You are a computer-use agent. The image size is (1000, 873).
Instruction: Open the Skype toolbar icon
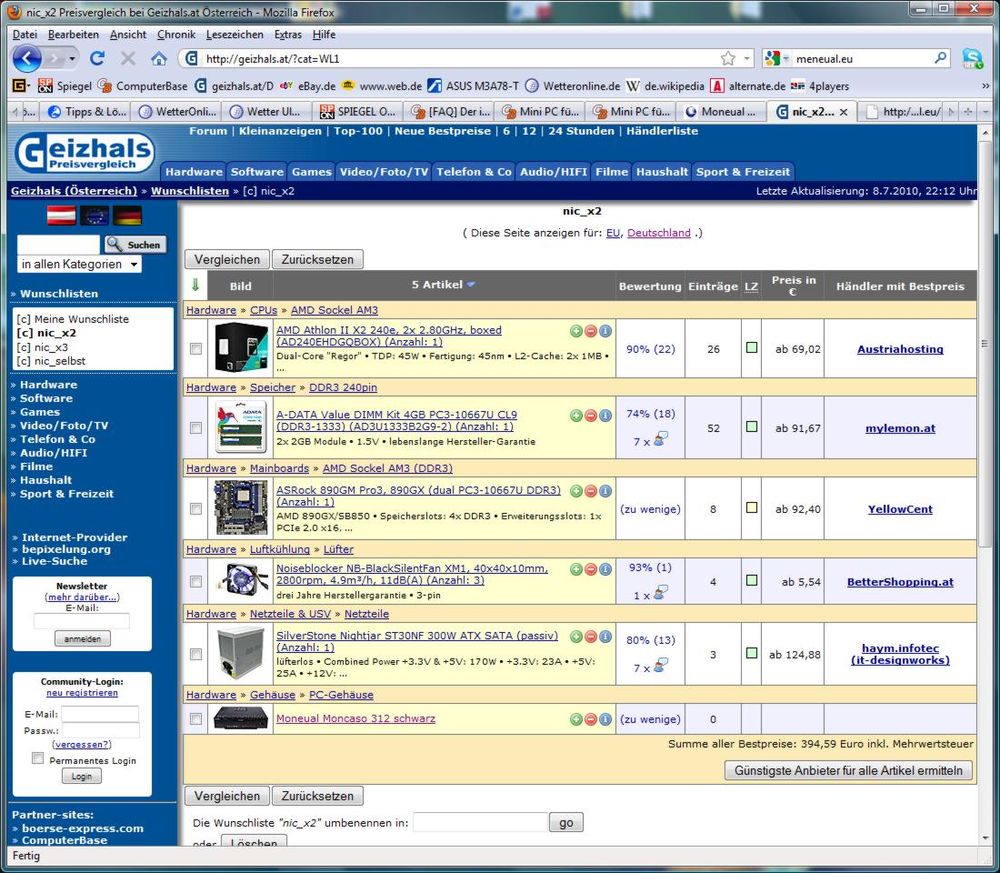(x=972, y=59)
